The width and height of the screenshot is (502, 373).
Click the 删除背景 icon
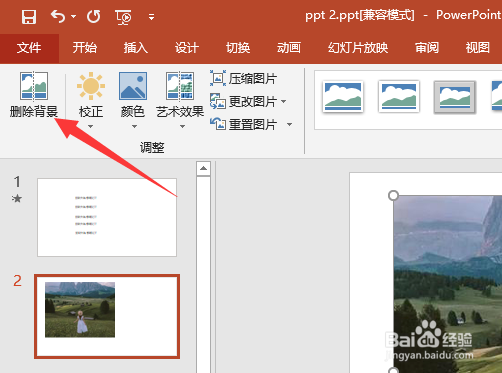(34, 86)
